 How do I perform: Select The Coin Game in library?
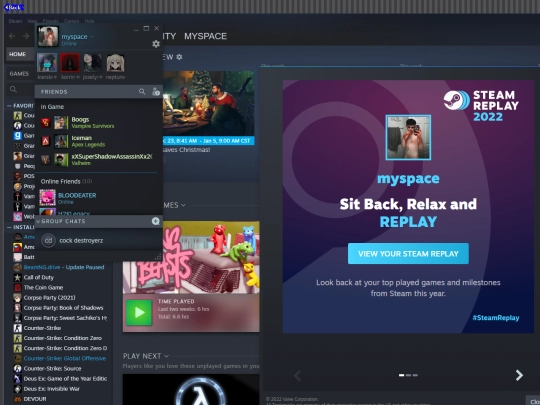coord(43,288)
